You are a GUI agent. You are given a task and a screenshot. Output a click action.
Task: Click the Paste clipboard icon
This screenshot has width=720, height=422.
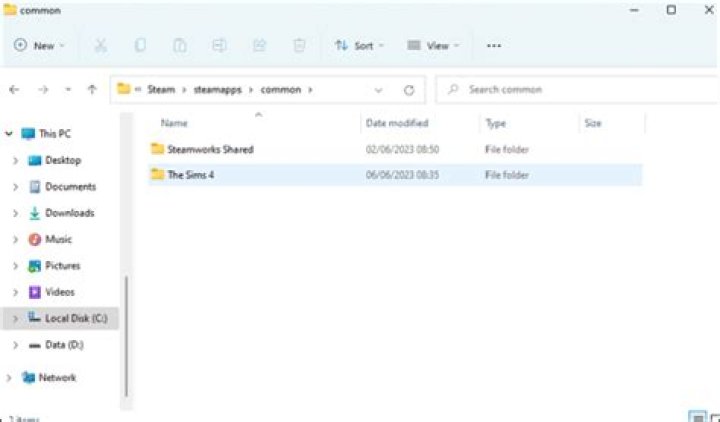pos(180,45)
